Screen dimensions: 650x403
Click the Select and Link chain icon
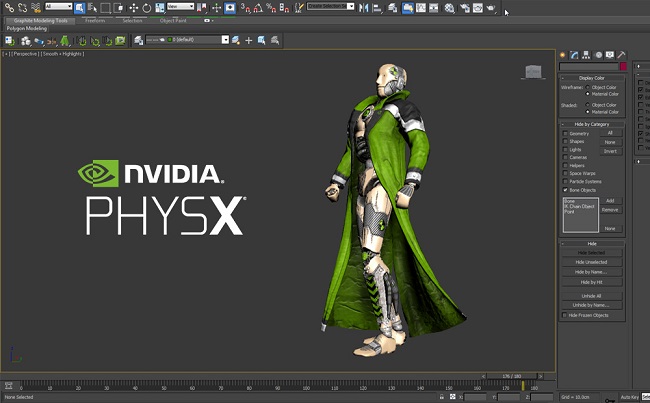[x=9, y=7]
